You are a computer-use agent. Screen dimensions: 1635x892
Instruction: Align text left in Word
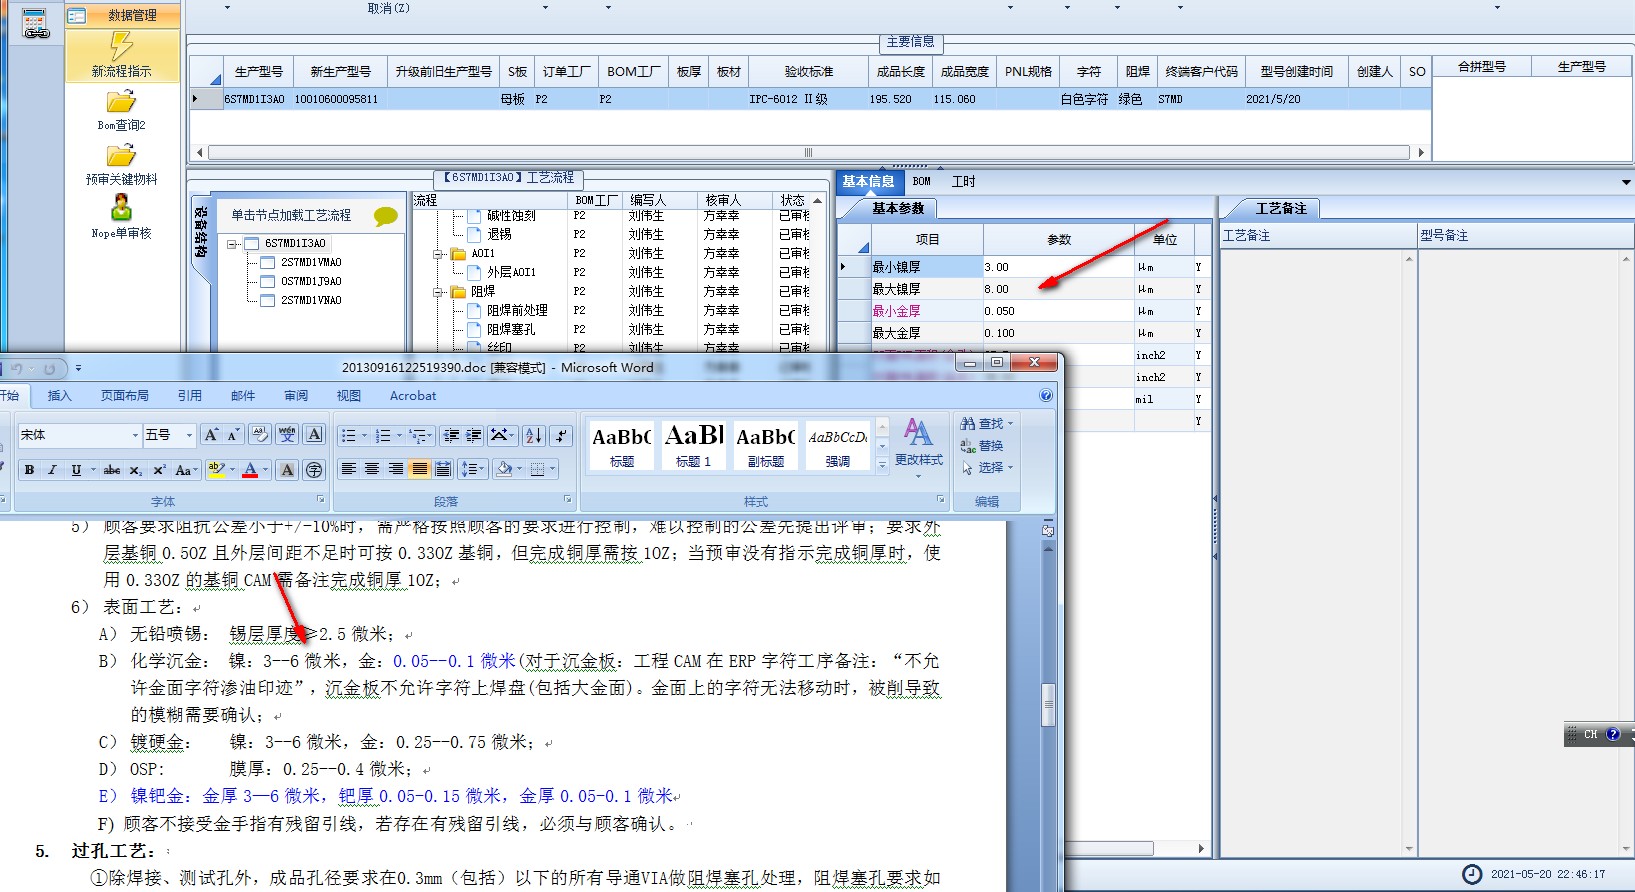[348, 469]
